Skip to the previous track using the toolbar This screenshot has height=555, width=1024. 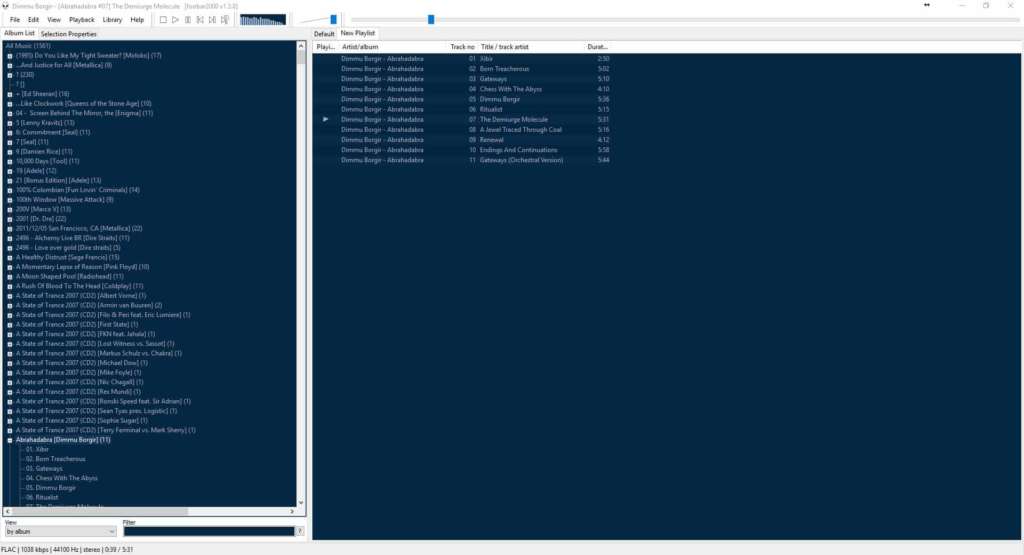point(200,20)
